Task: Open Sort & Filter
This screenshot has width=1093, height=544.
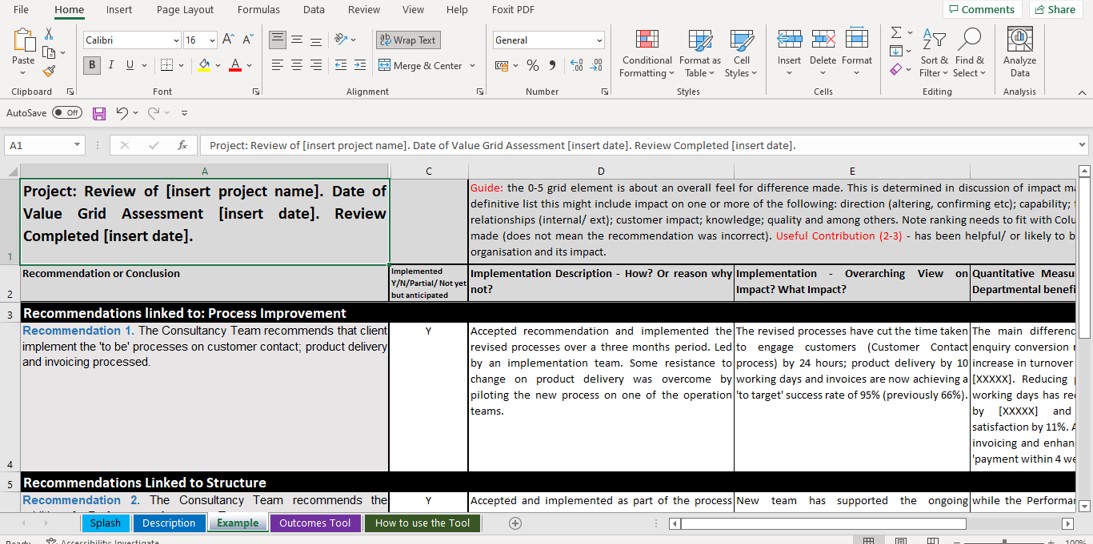Action: [x=934, y=54]
